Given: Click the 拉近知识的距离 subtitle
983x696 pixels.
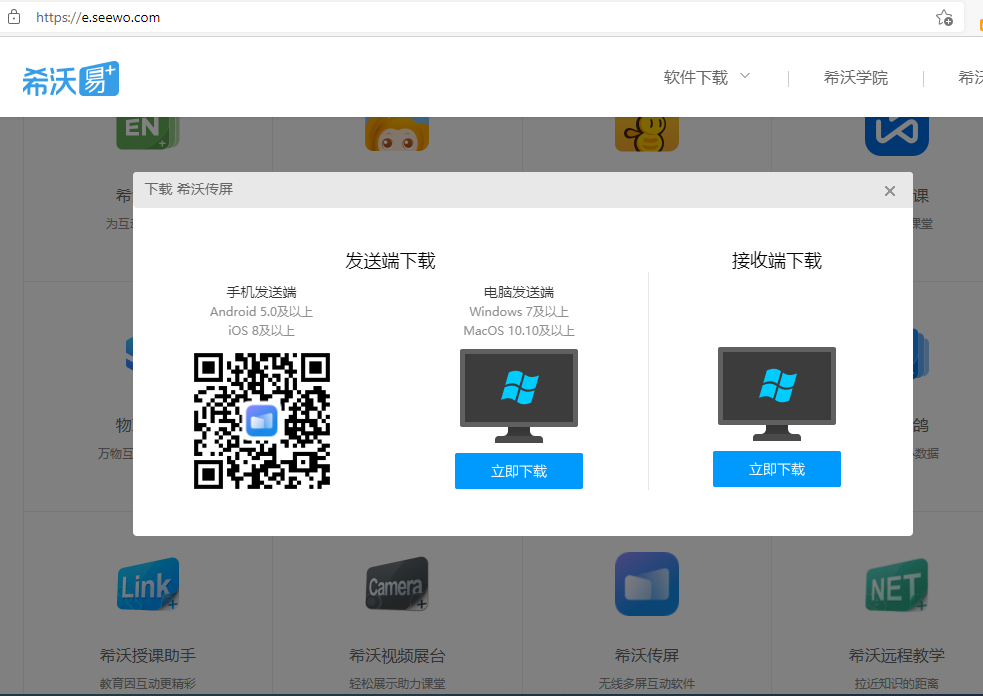Looking at the screenshot, I should tap(896, 683).
